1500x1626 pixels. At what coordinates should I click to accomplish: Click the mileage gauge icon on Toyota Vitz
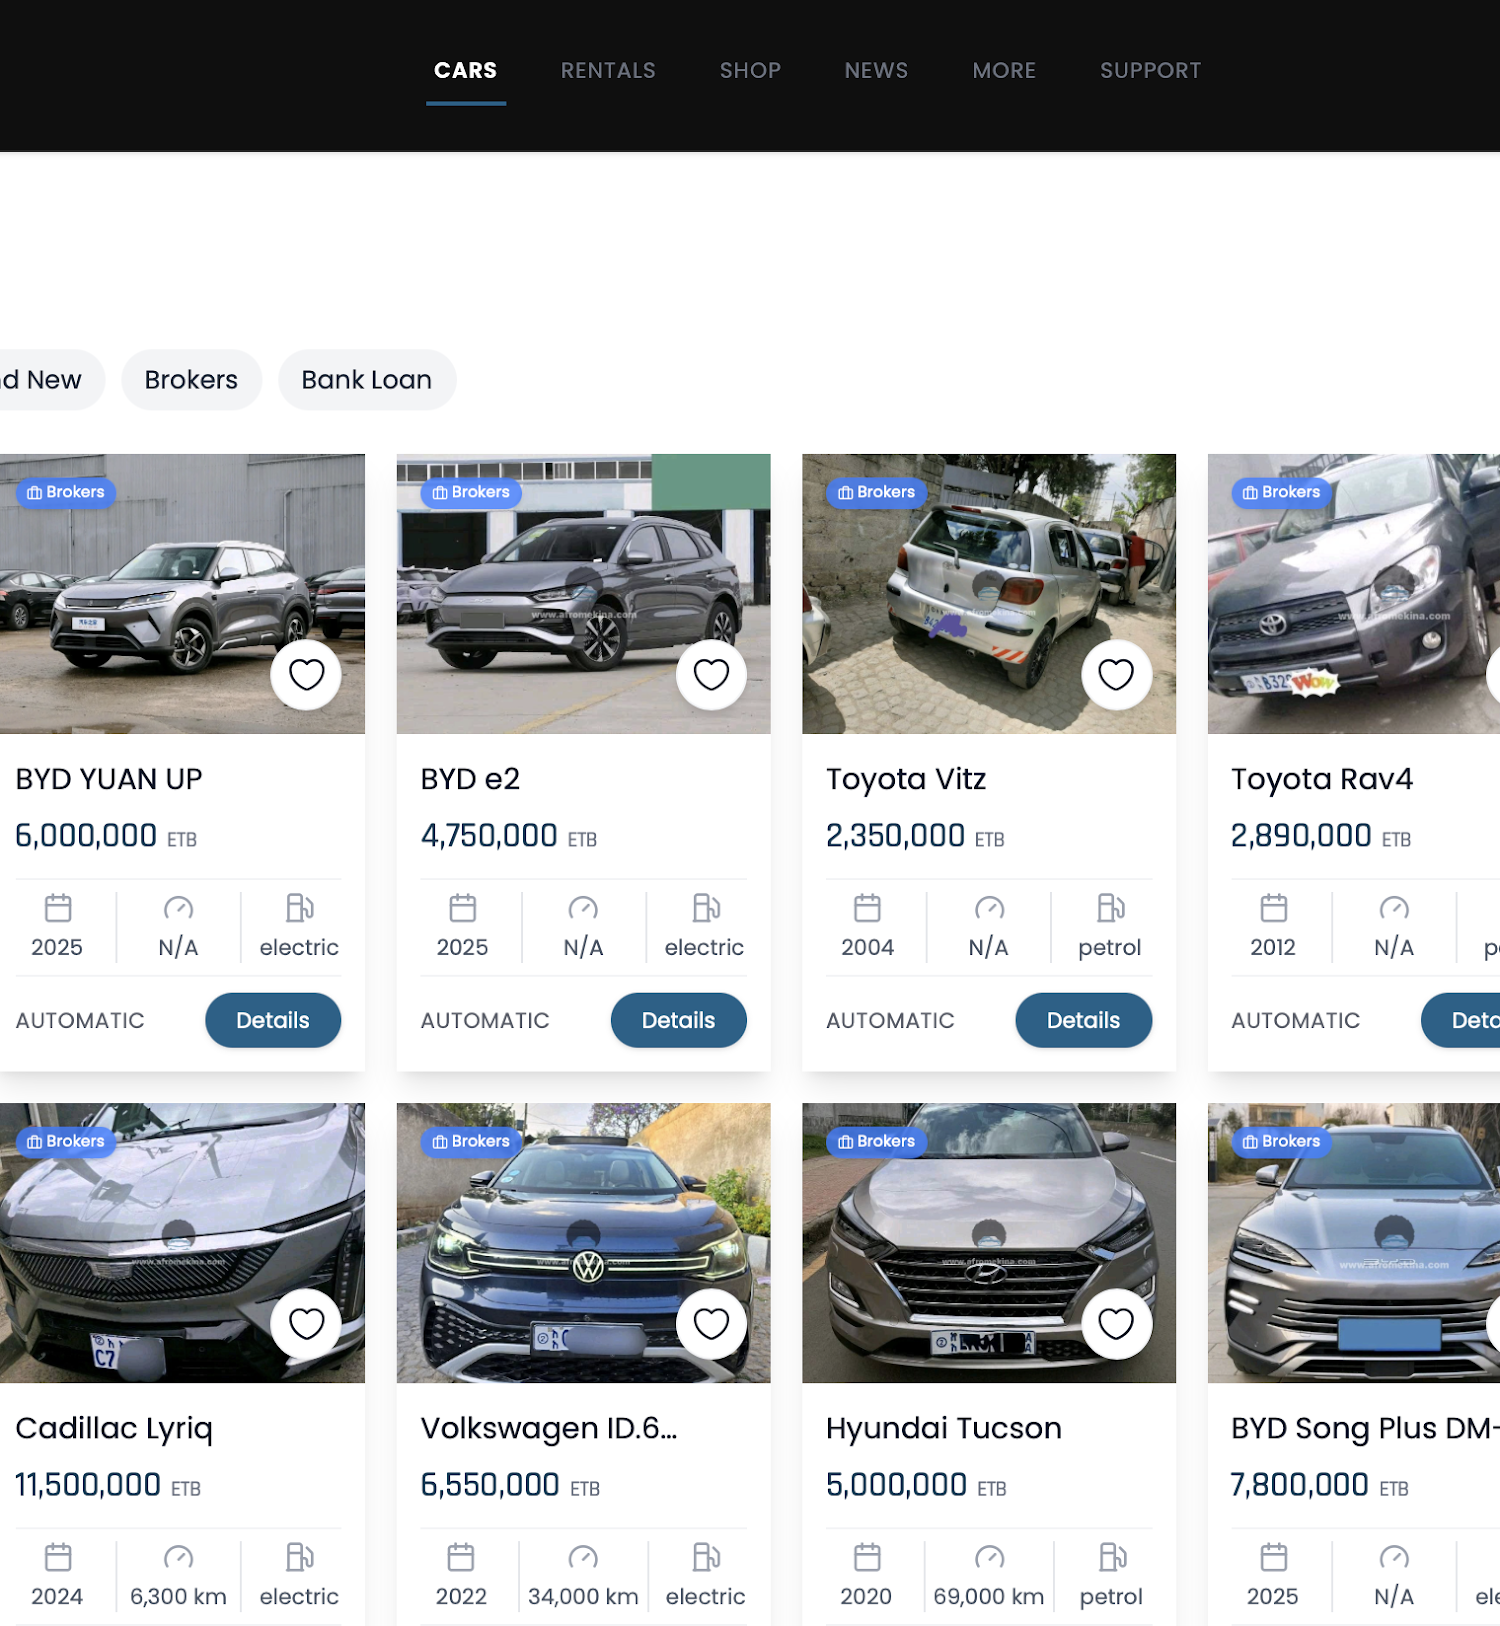click(989, 908)
